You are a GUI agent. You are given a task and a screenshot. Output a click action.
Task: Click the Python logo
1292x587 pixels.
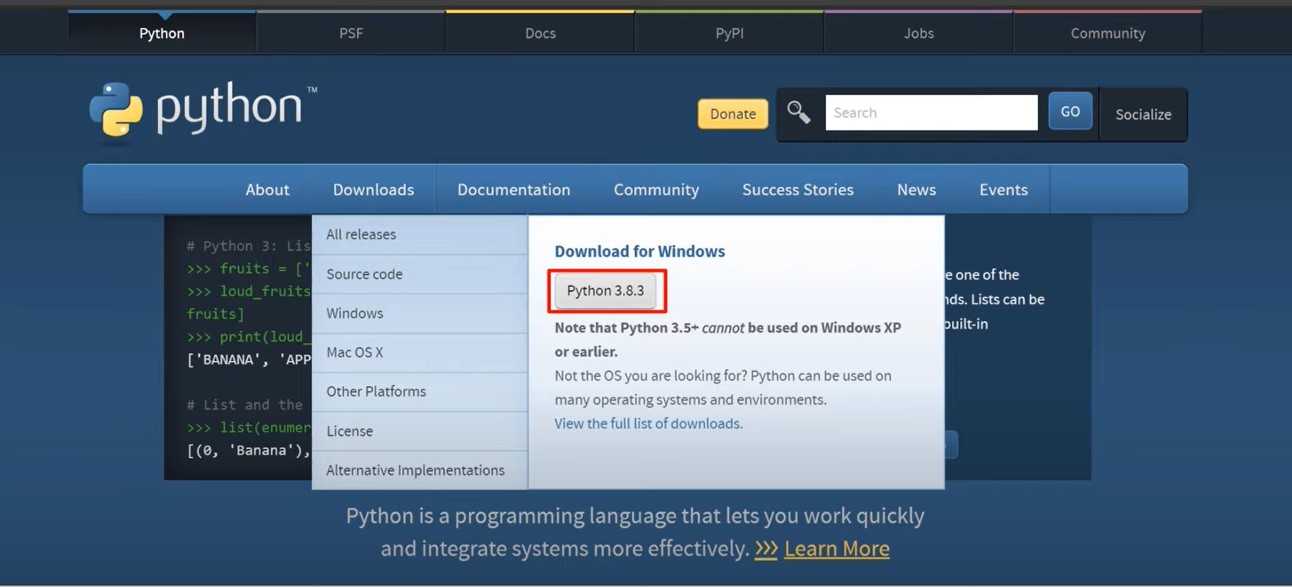pyautogui.click(x=203, y=110)
